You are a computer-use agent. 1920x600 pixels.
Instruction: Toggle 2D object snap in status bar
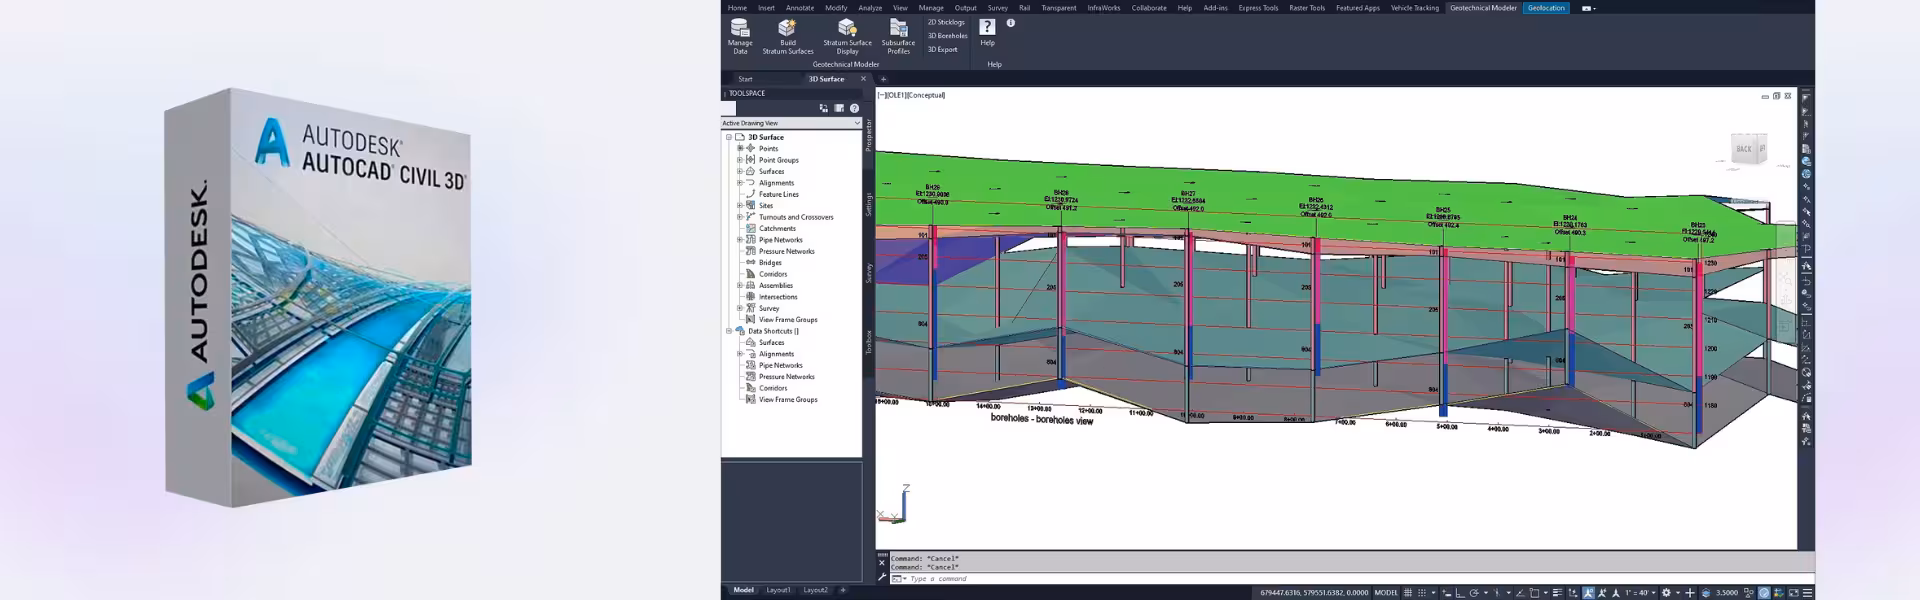point(1534,592)
